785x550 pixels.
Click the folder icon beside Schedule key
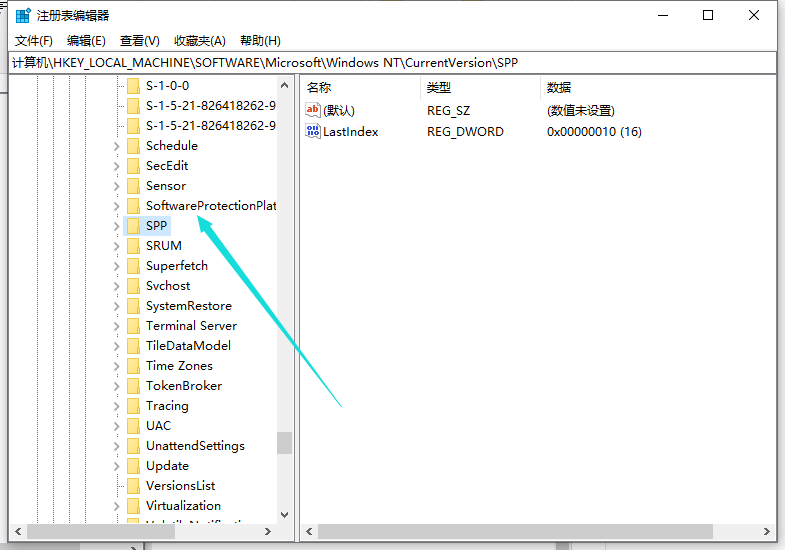tap(132, 146)
